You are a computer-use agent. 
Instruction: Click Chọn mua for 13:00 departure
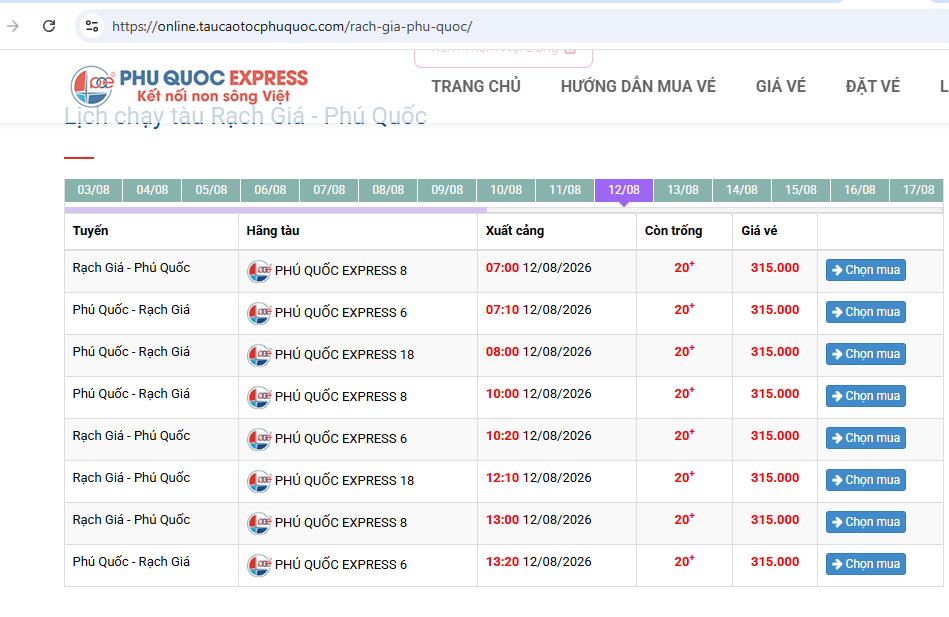(865, 522)
